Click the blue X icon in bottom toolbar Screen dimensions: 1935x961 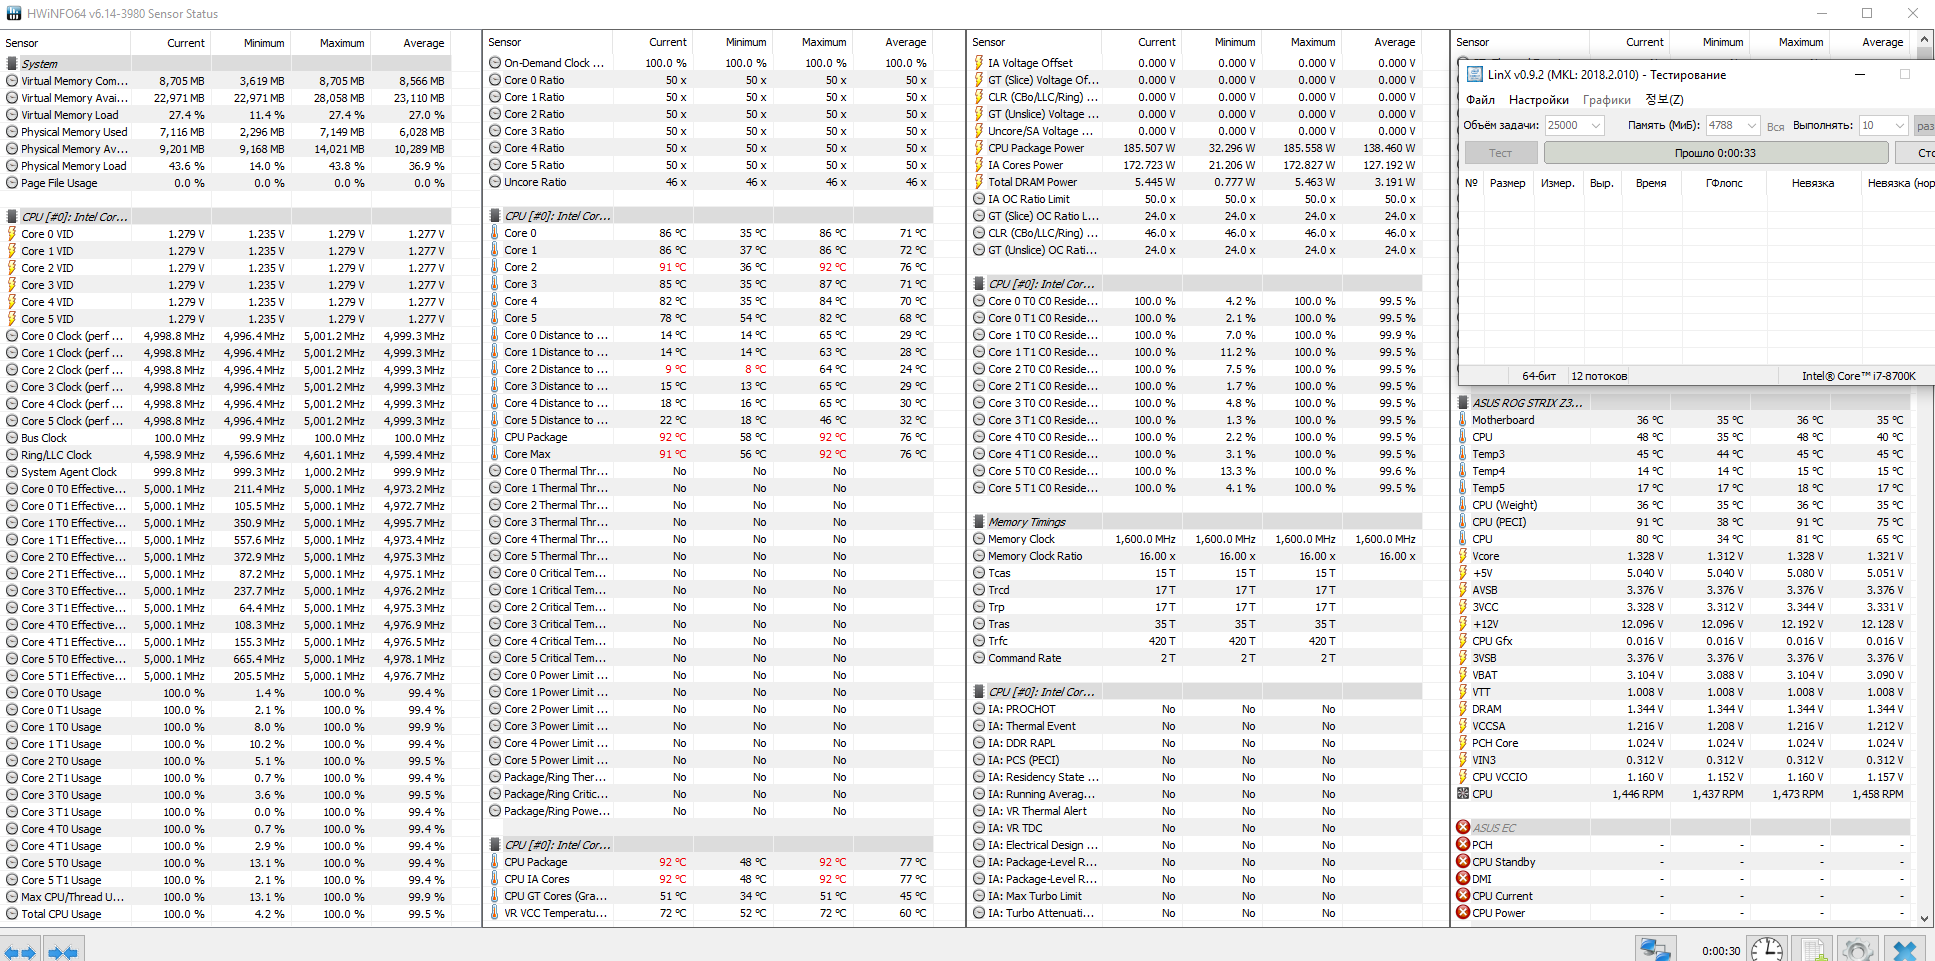(1905, 950)
